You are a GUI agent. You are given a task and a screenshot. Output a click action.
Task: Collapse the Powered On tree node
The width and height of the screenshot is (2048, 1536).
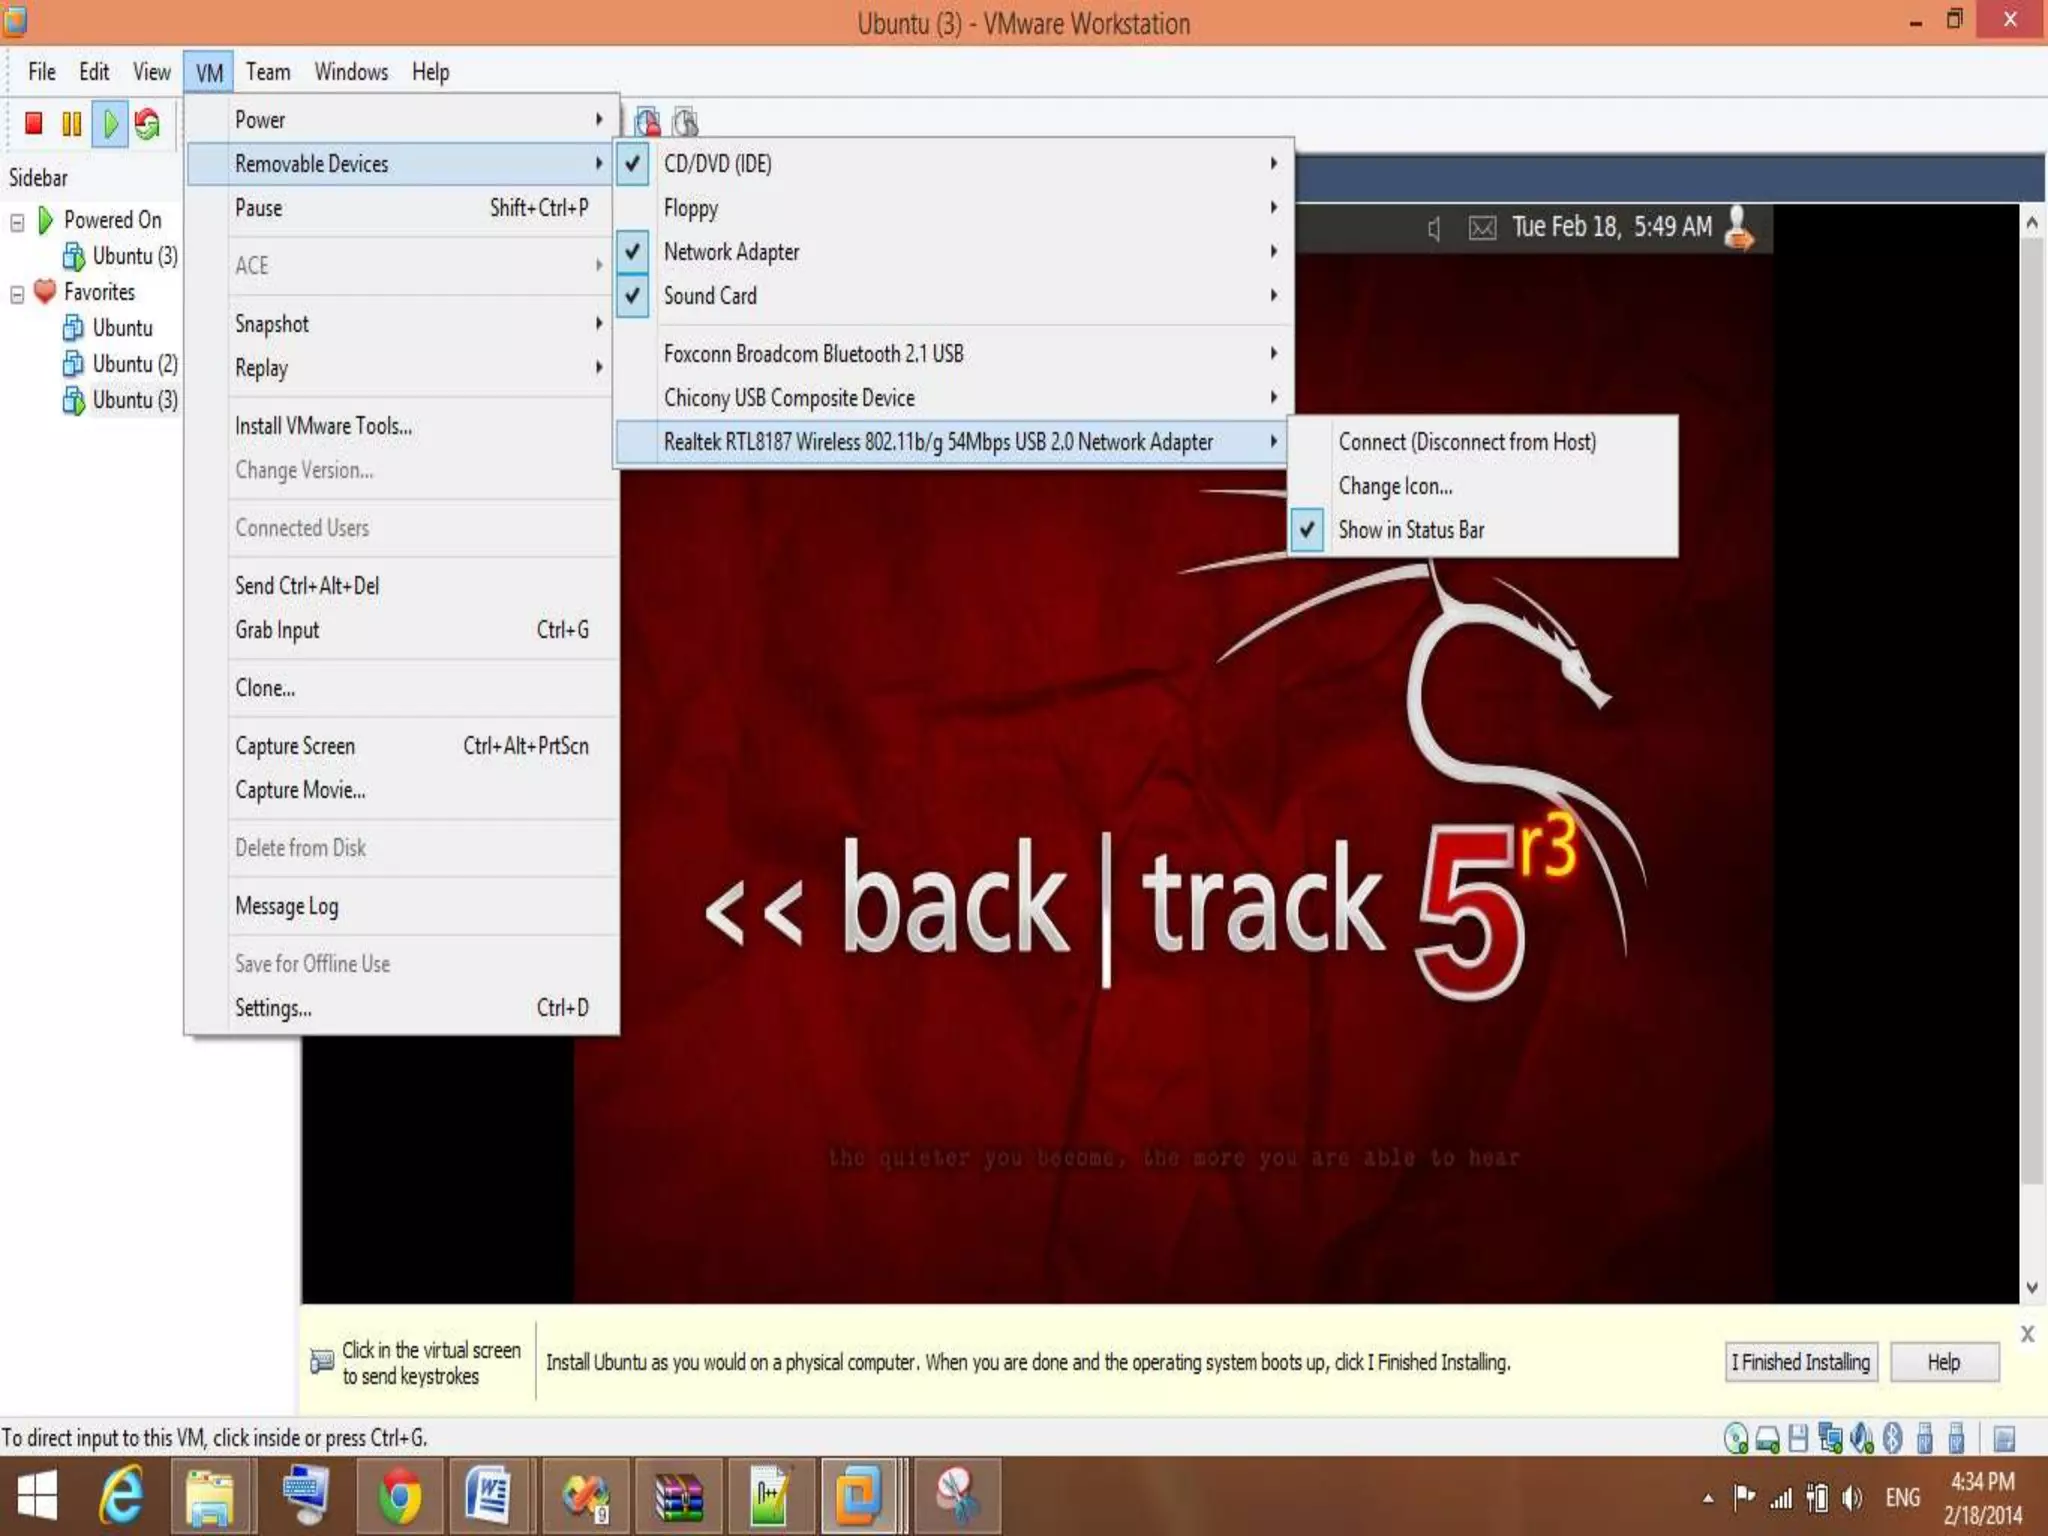17,222
